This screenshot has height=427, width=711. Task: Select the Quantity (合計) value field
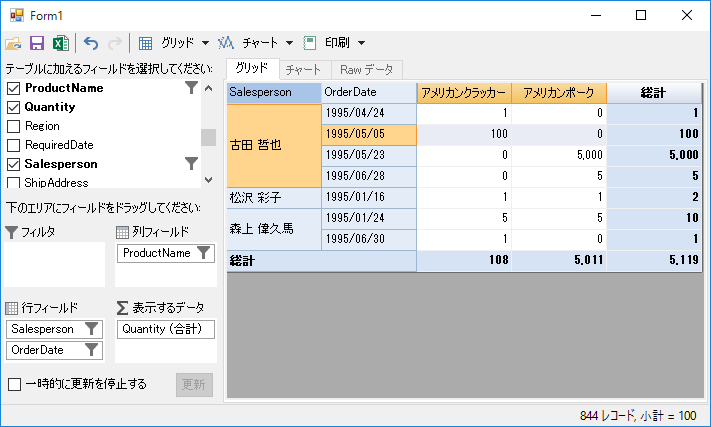coord(165,329)
